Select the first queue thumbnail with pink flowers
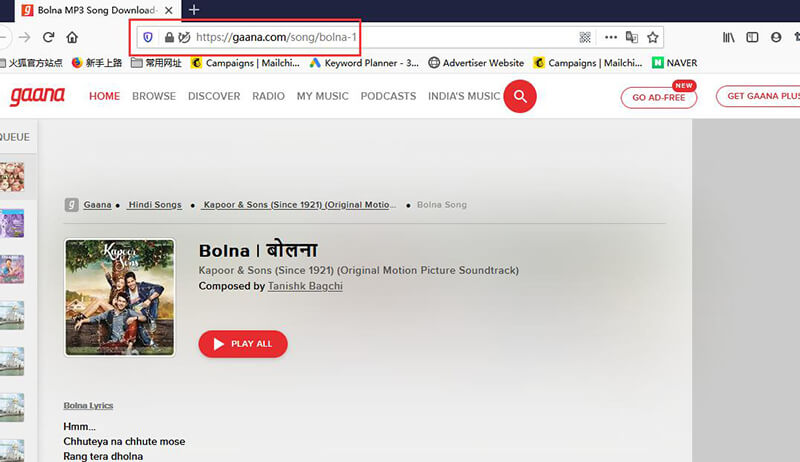 (x=12, y=177)
